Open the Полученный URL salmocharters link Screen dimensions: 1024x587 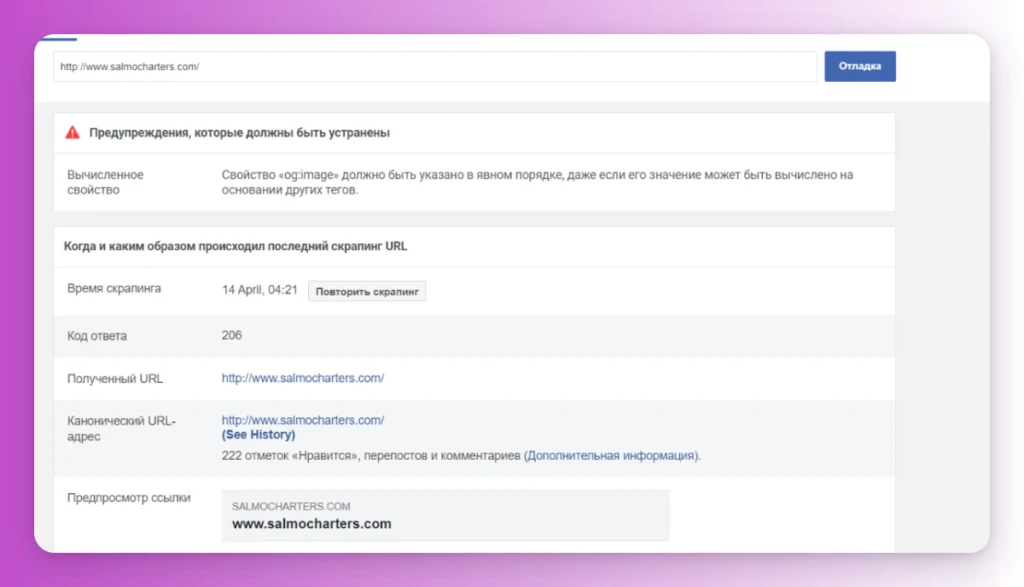point(302,378)
